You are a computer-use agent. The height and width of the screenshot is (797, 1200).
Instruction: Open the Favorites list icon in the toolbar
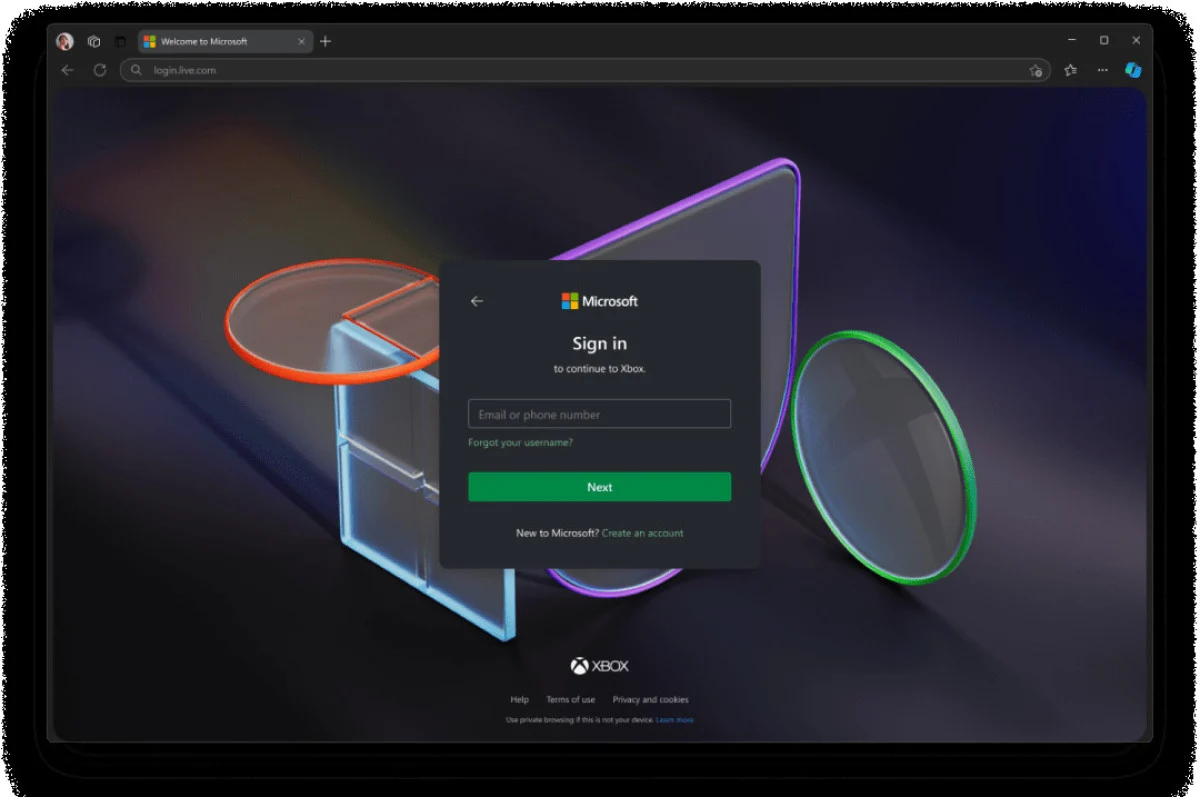coord(1071,70)
